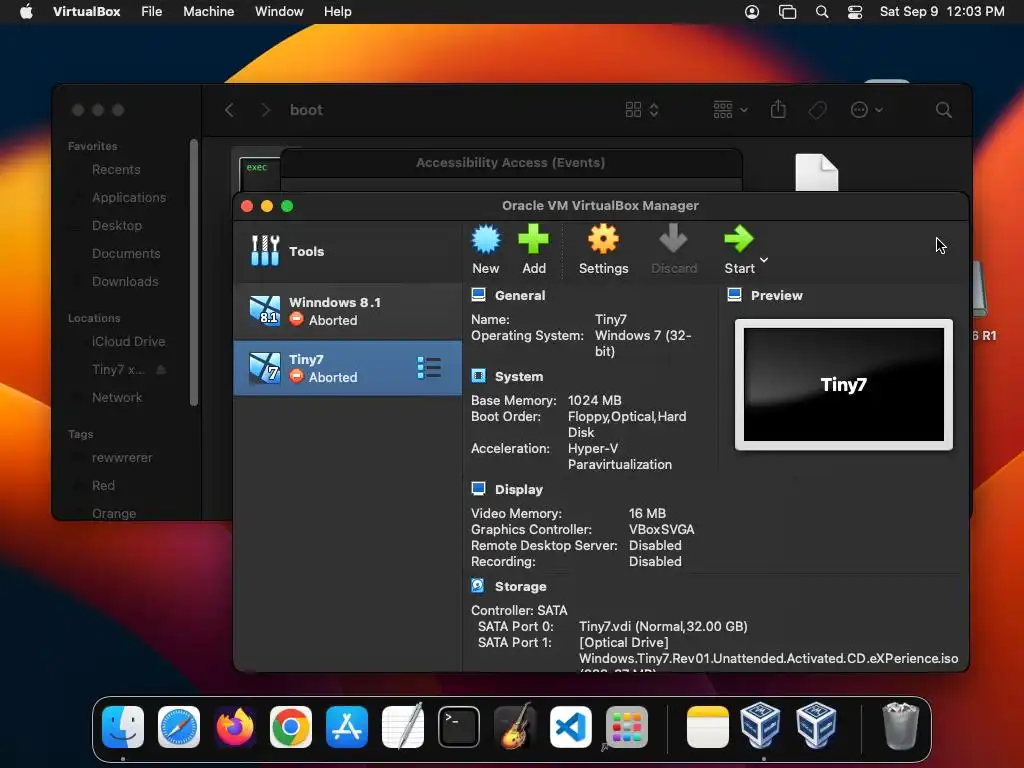This screenshot has width=1024, height=768.
Task: Open Applications in Finder sidebar
Action: point(129,197)
